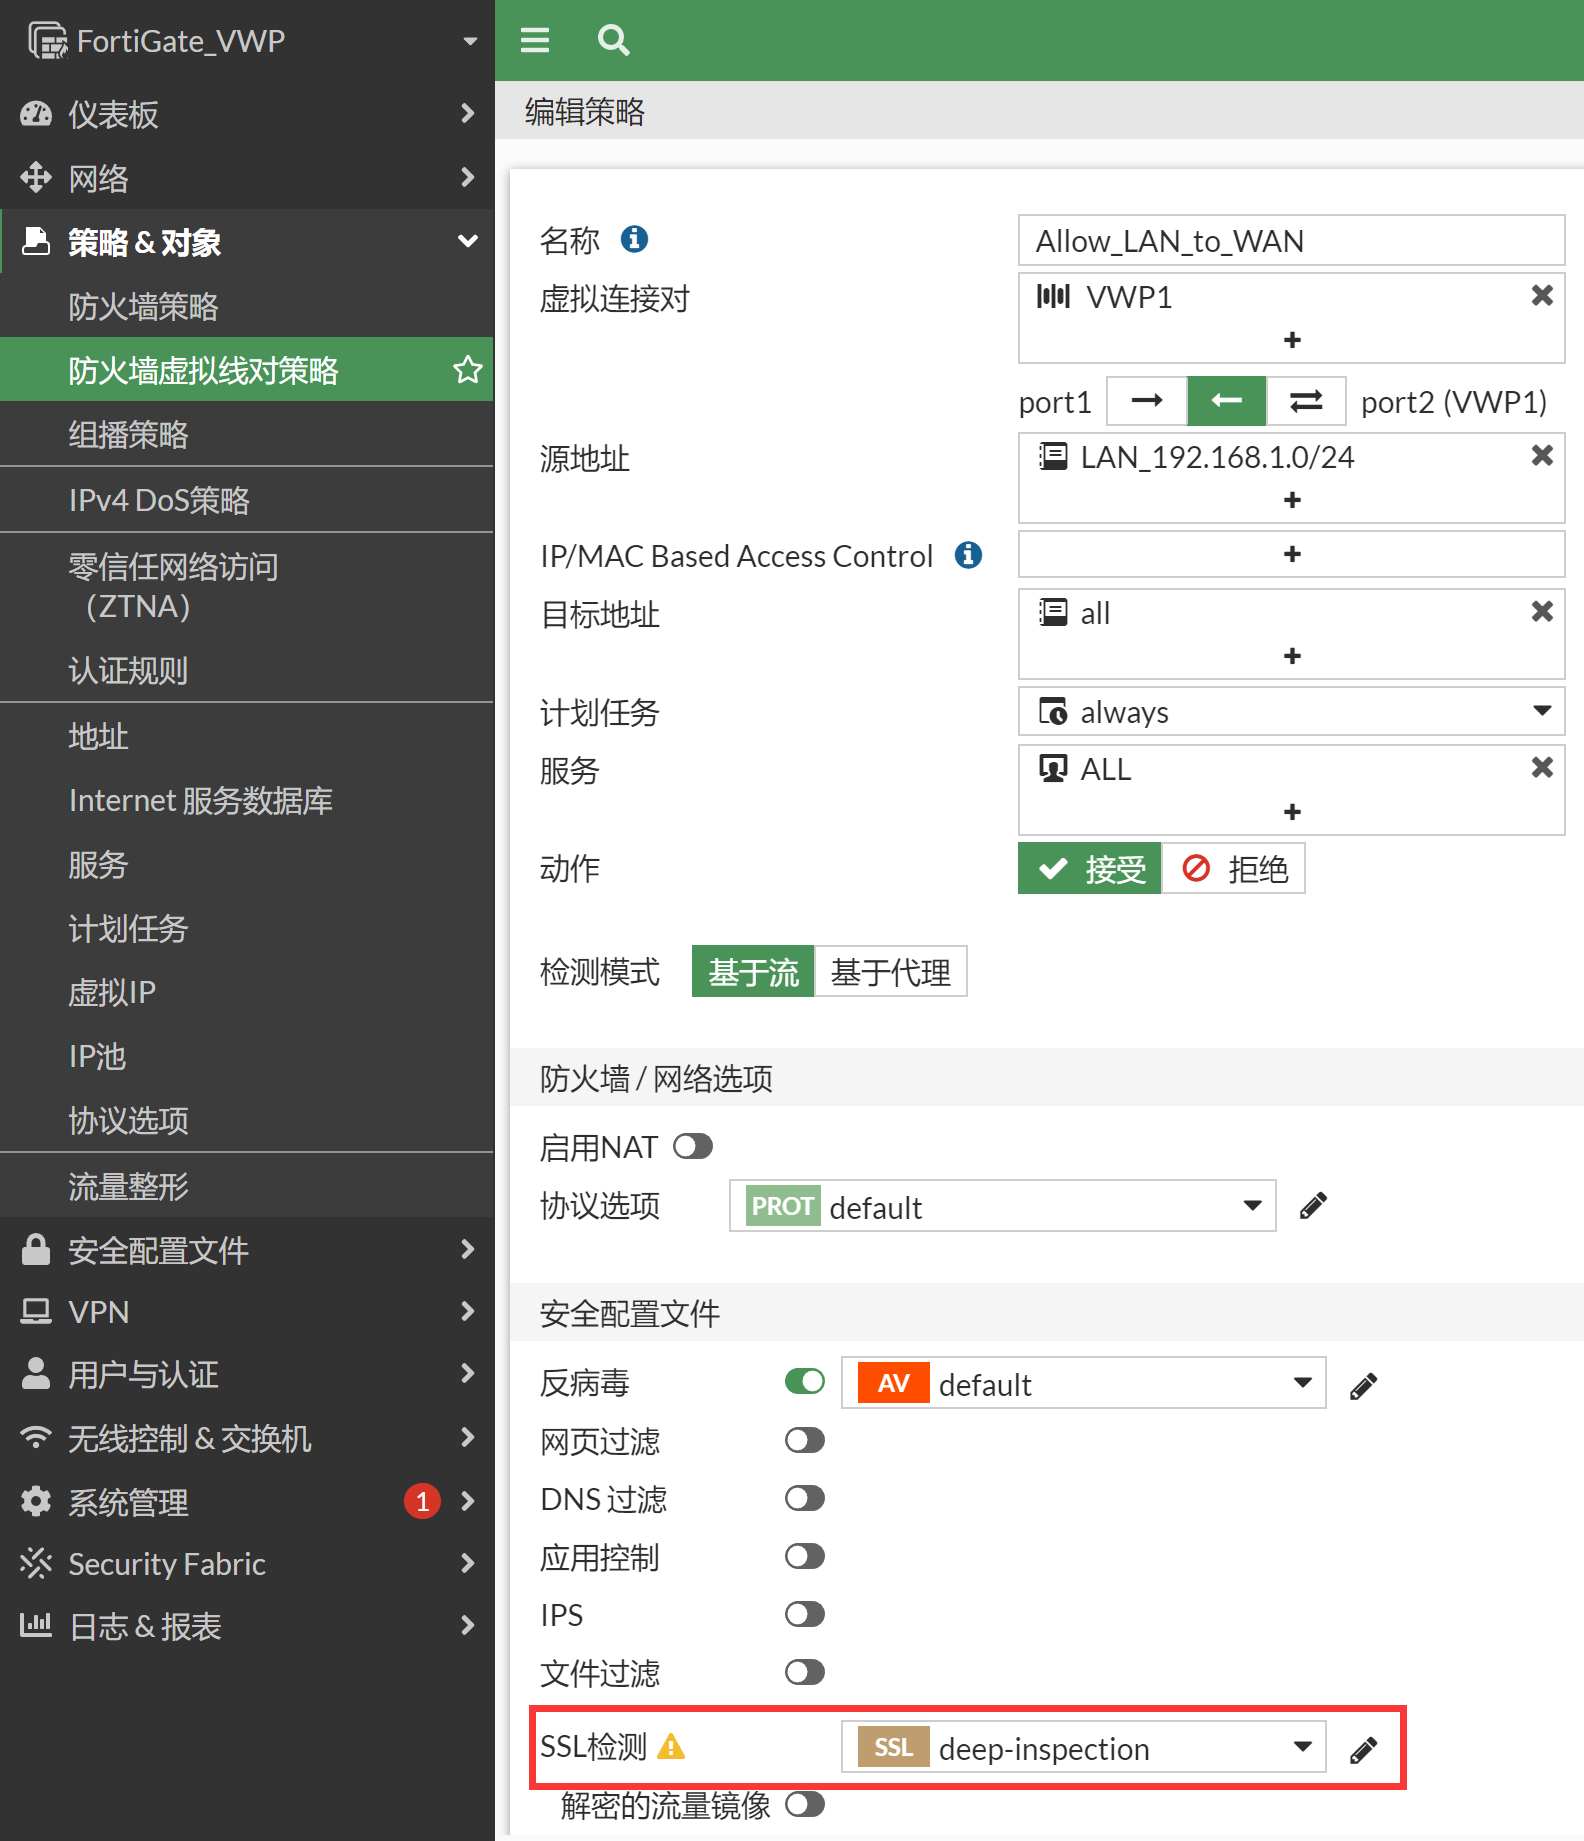Click the 拒绝 action button

click(x=1234, y=869)
